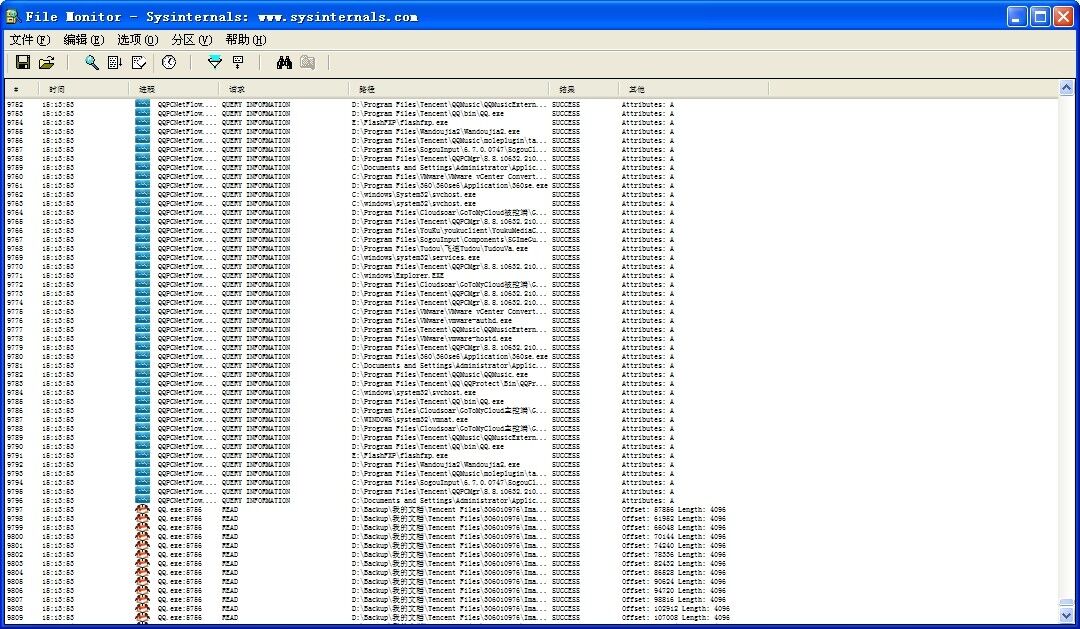Click the File Monitor title bar icon
The width and height of the screenshot is (1080, 629).
click(12, 17)
